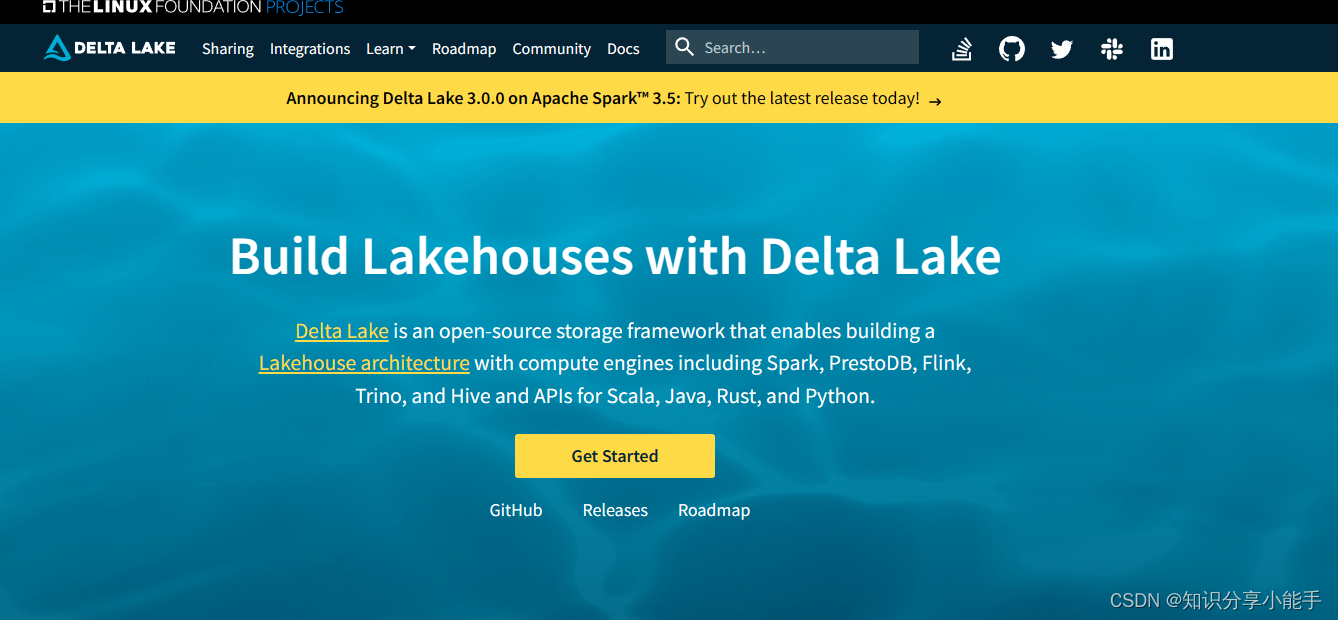Screen dimensions: 1338x620
Task: Open the Docs nav item
Action: pyautogui.click(x=623, y=48)
